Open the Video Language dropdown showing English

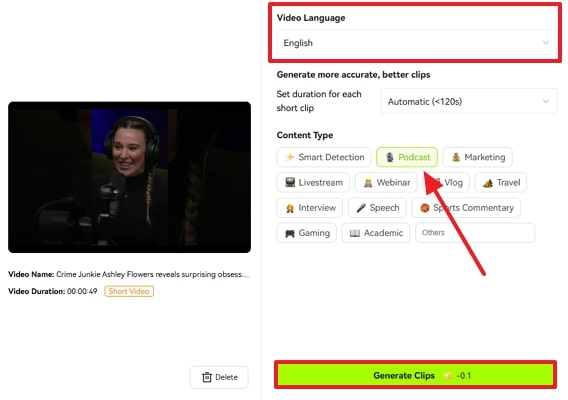417,43
